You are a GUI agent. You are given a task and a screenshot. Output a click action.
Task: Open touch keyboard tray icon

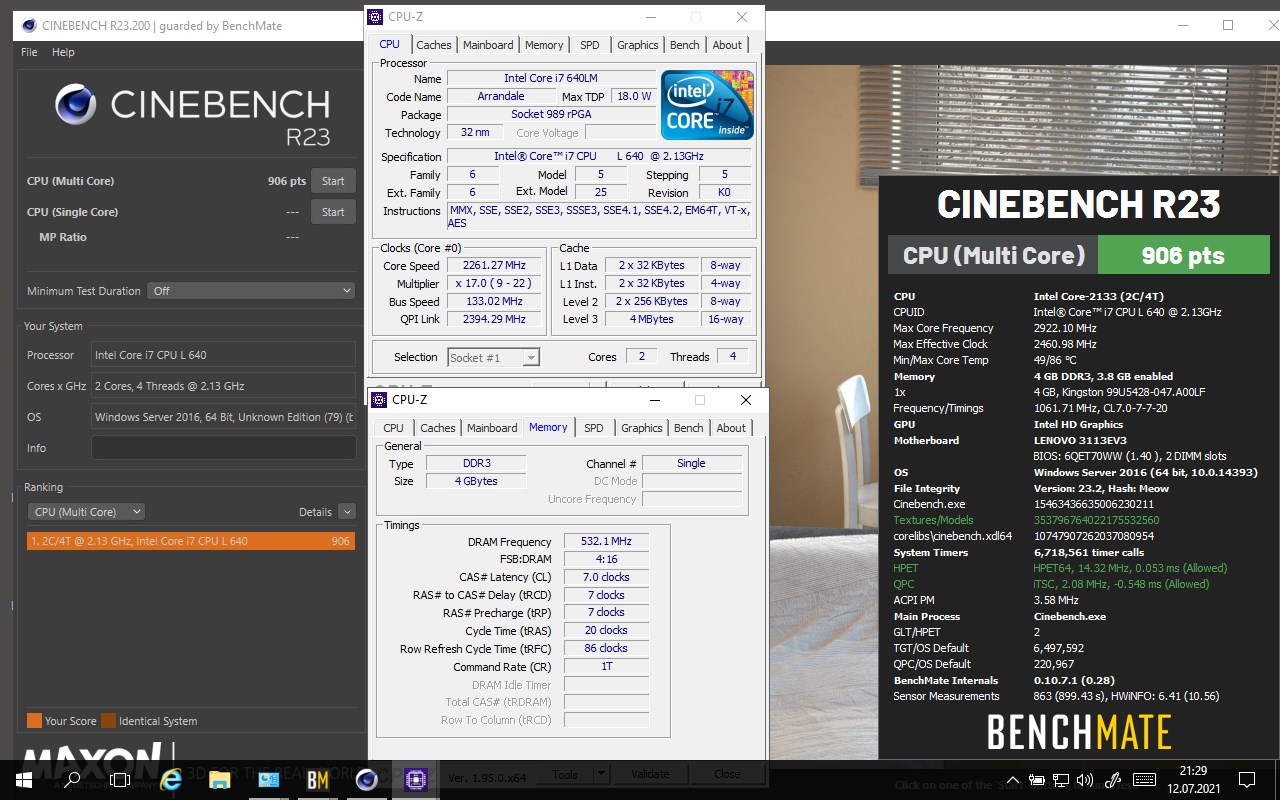pos(1142,780)
